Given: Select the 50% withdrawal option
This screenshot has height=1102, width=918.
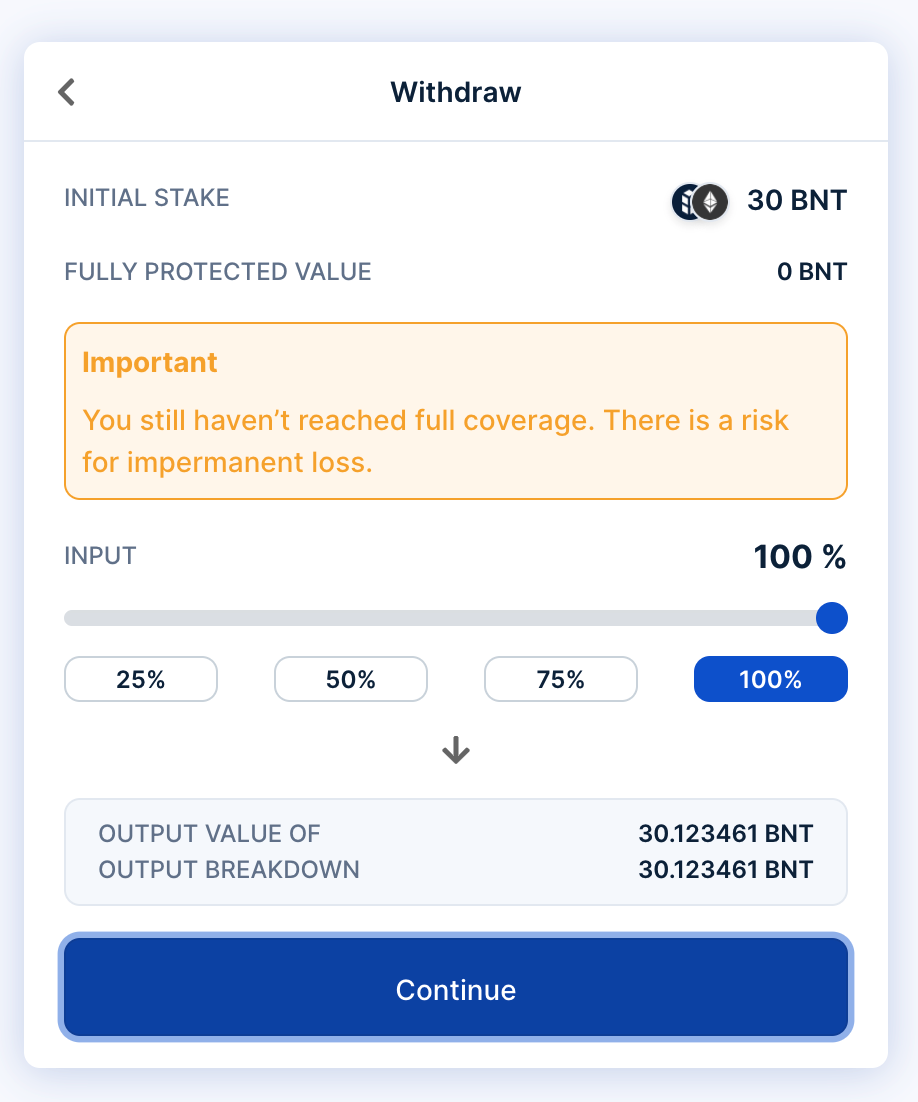Looking at the screenshot, I should click(350, 679).
